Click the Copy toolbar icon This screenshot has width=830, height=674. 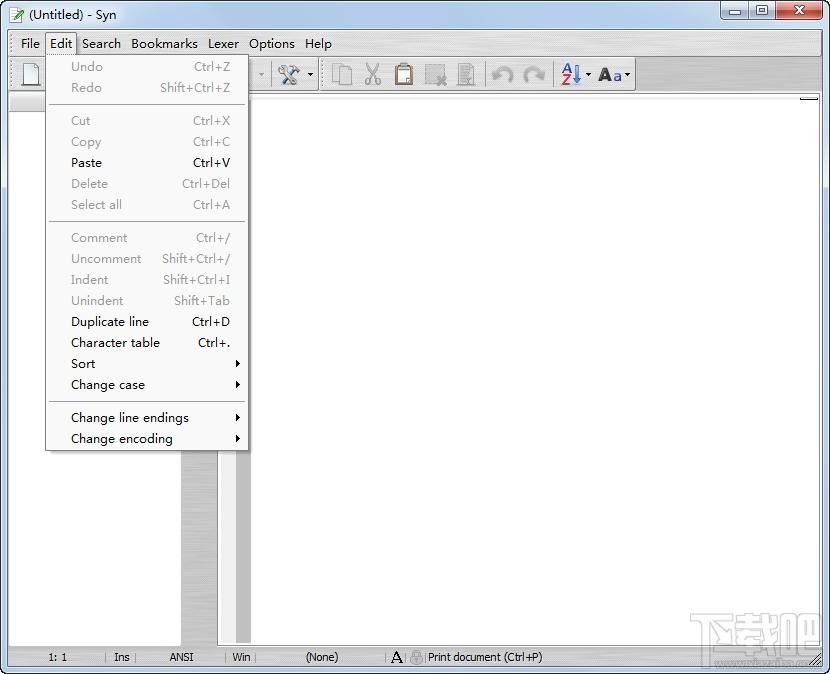342,75
